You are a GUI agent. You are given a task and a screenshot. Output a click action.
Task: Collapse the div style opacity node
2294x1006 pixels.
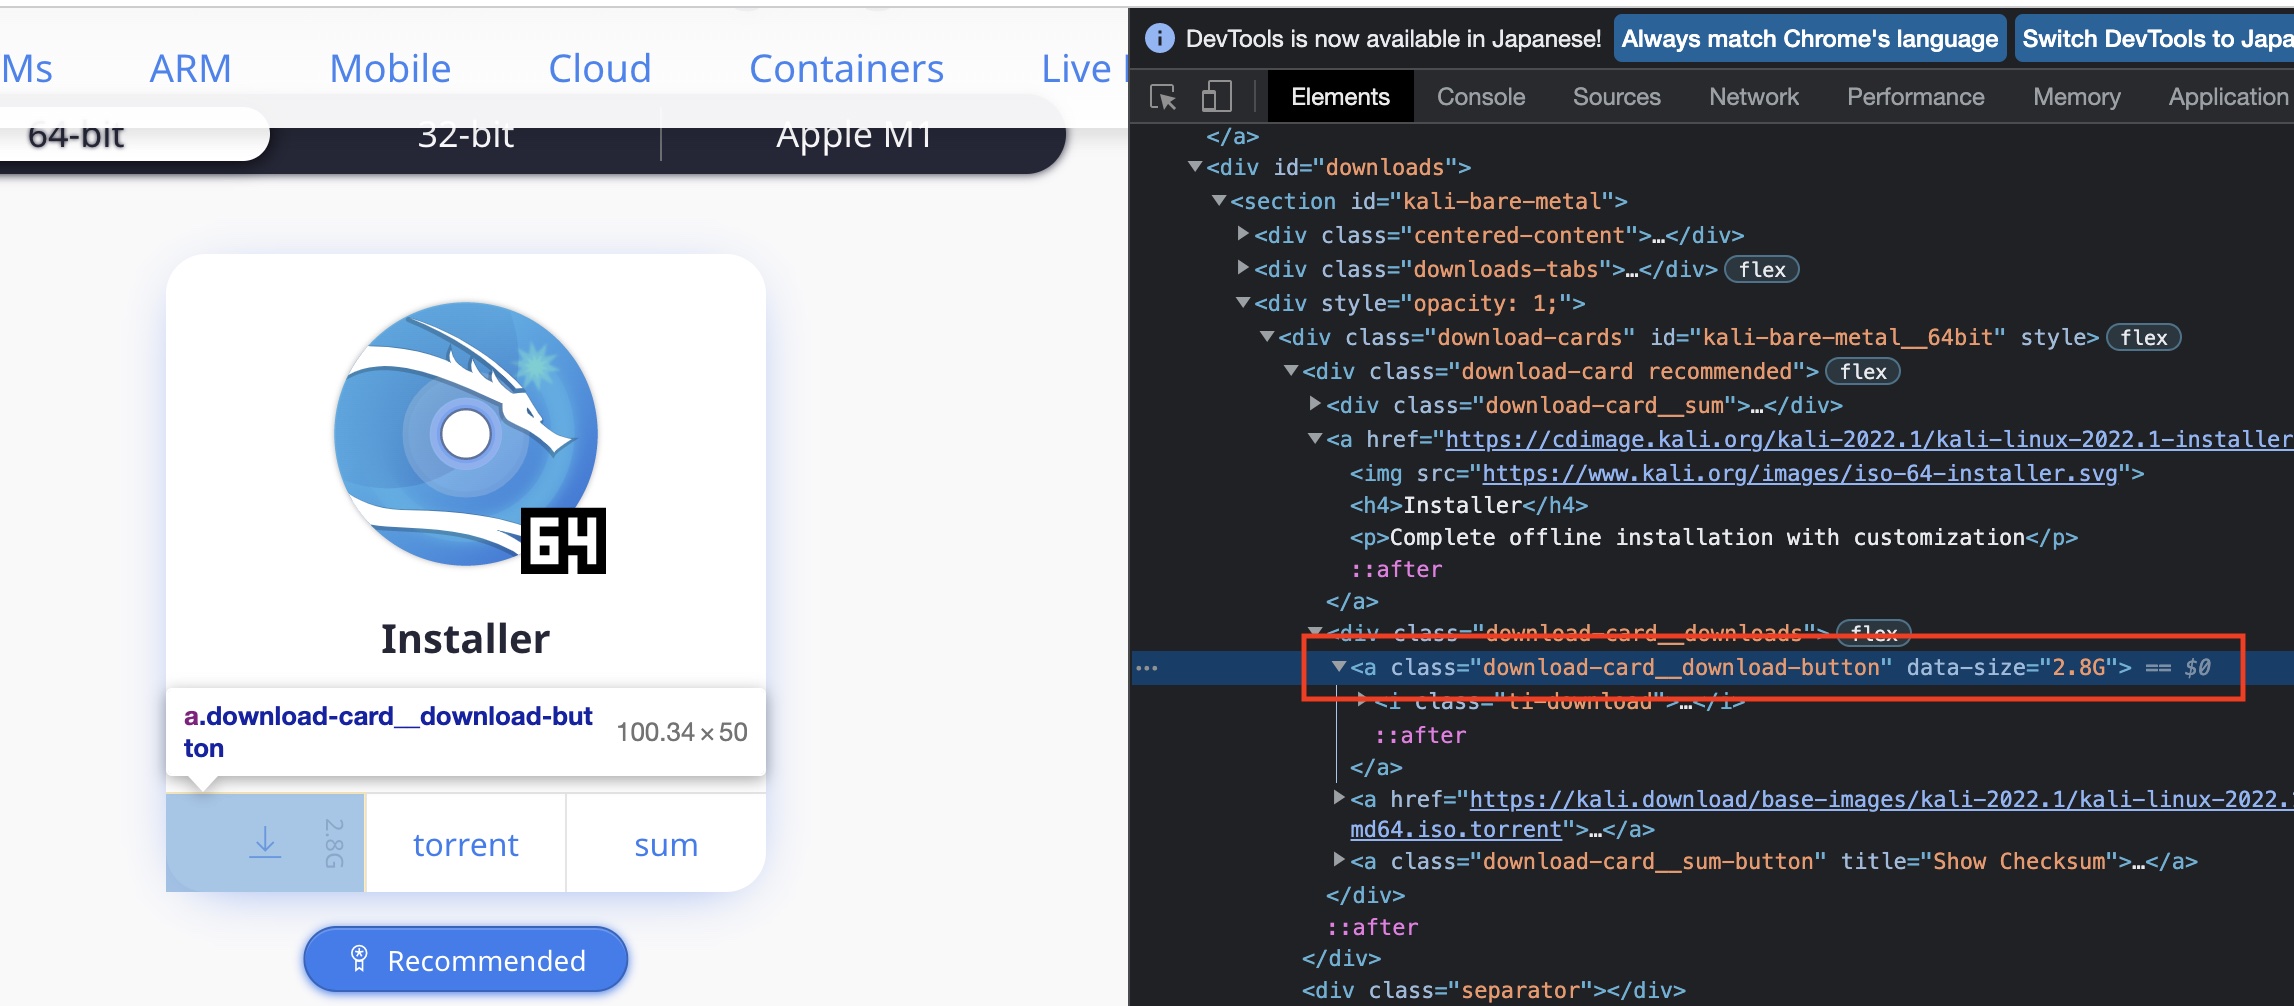[x=1243, y=302]
